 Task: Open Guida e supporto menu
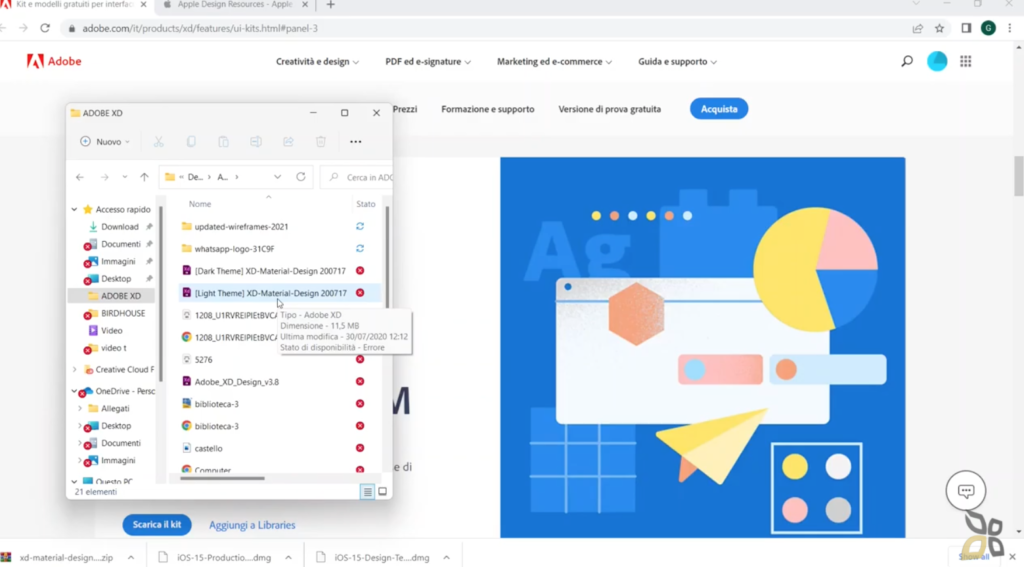677,61
